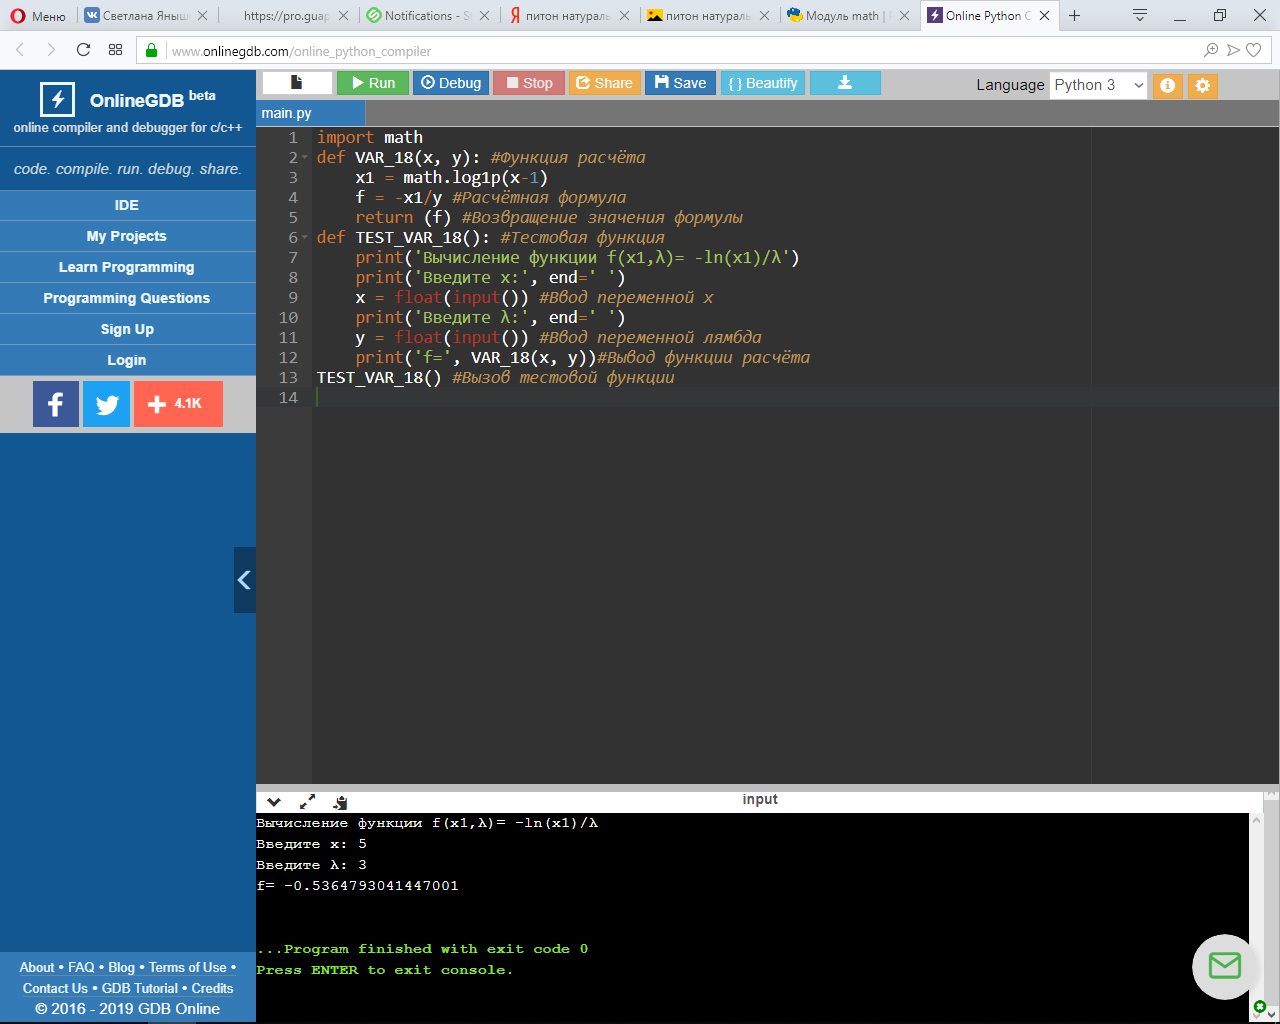This screenshot has width=1280, height=1024.
Task: Collapse the left sidebar with arrow
Action: click(x=244, y=580)
